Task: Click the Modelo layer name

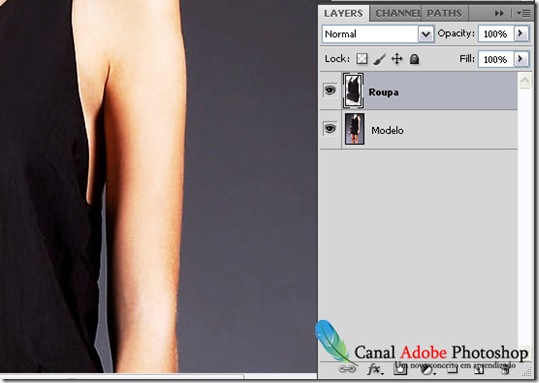Action: tap(387, 130)
